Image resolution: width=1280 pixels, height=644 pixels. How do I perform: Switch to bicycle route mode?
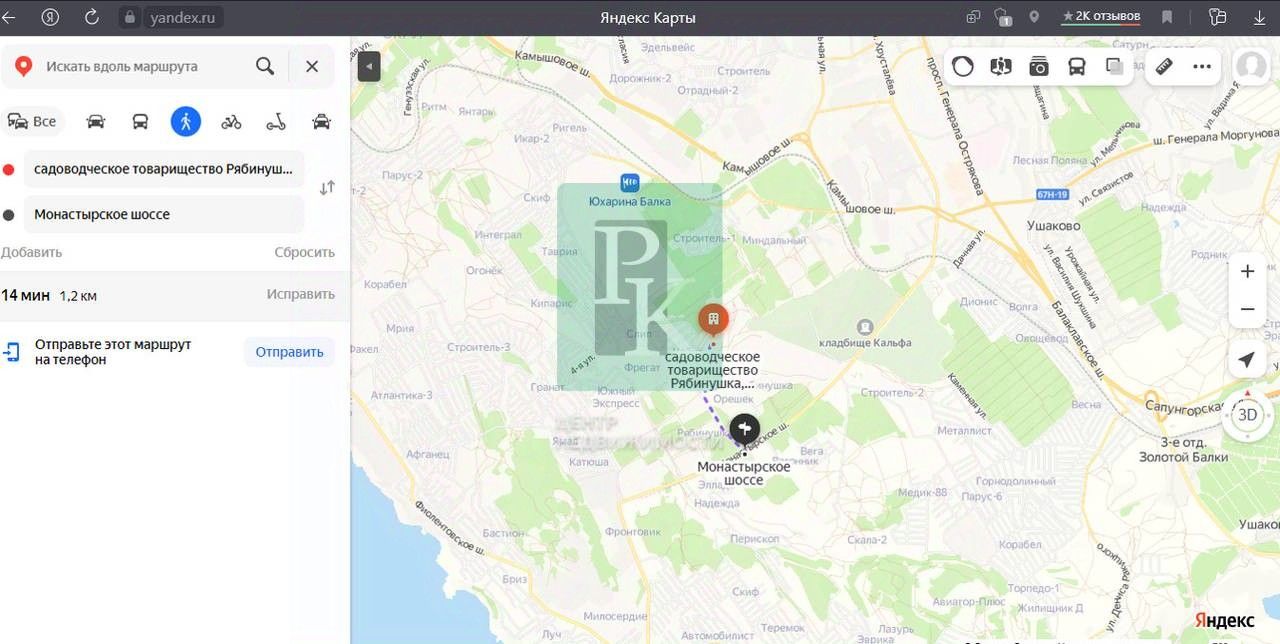pyautogui.click(x=231, y=122)
